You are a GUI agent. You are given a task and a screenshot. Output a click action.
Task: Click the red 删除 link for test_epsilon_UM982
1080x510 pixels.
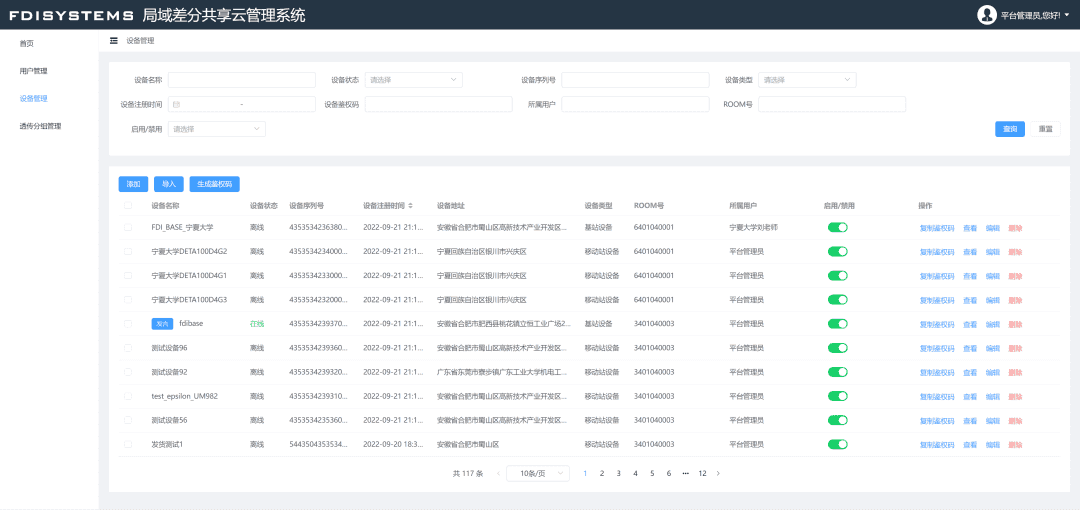[1015, 396]
